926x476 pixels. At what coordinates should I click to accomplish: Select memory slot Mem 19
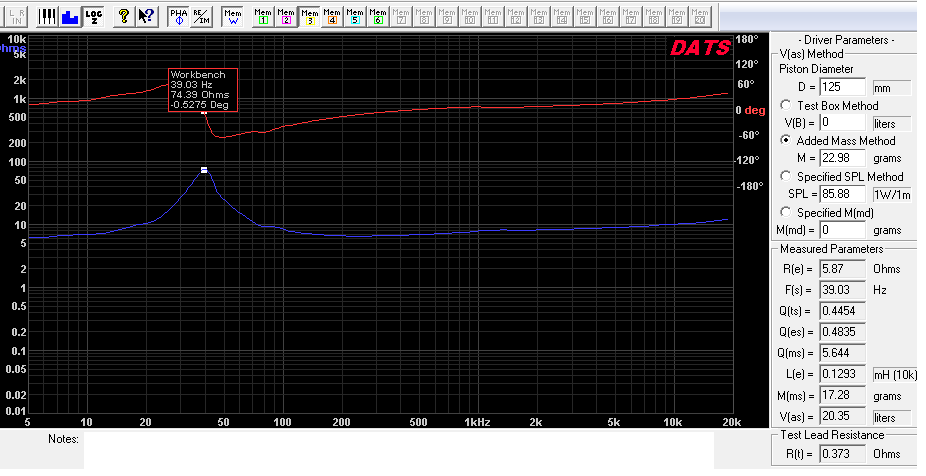coord(677,17)
